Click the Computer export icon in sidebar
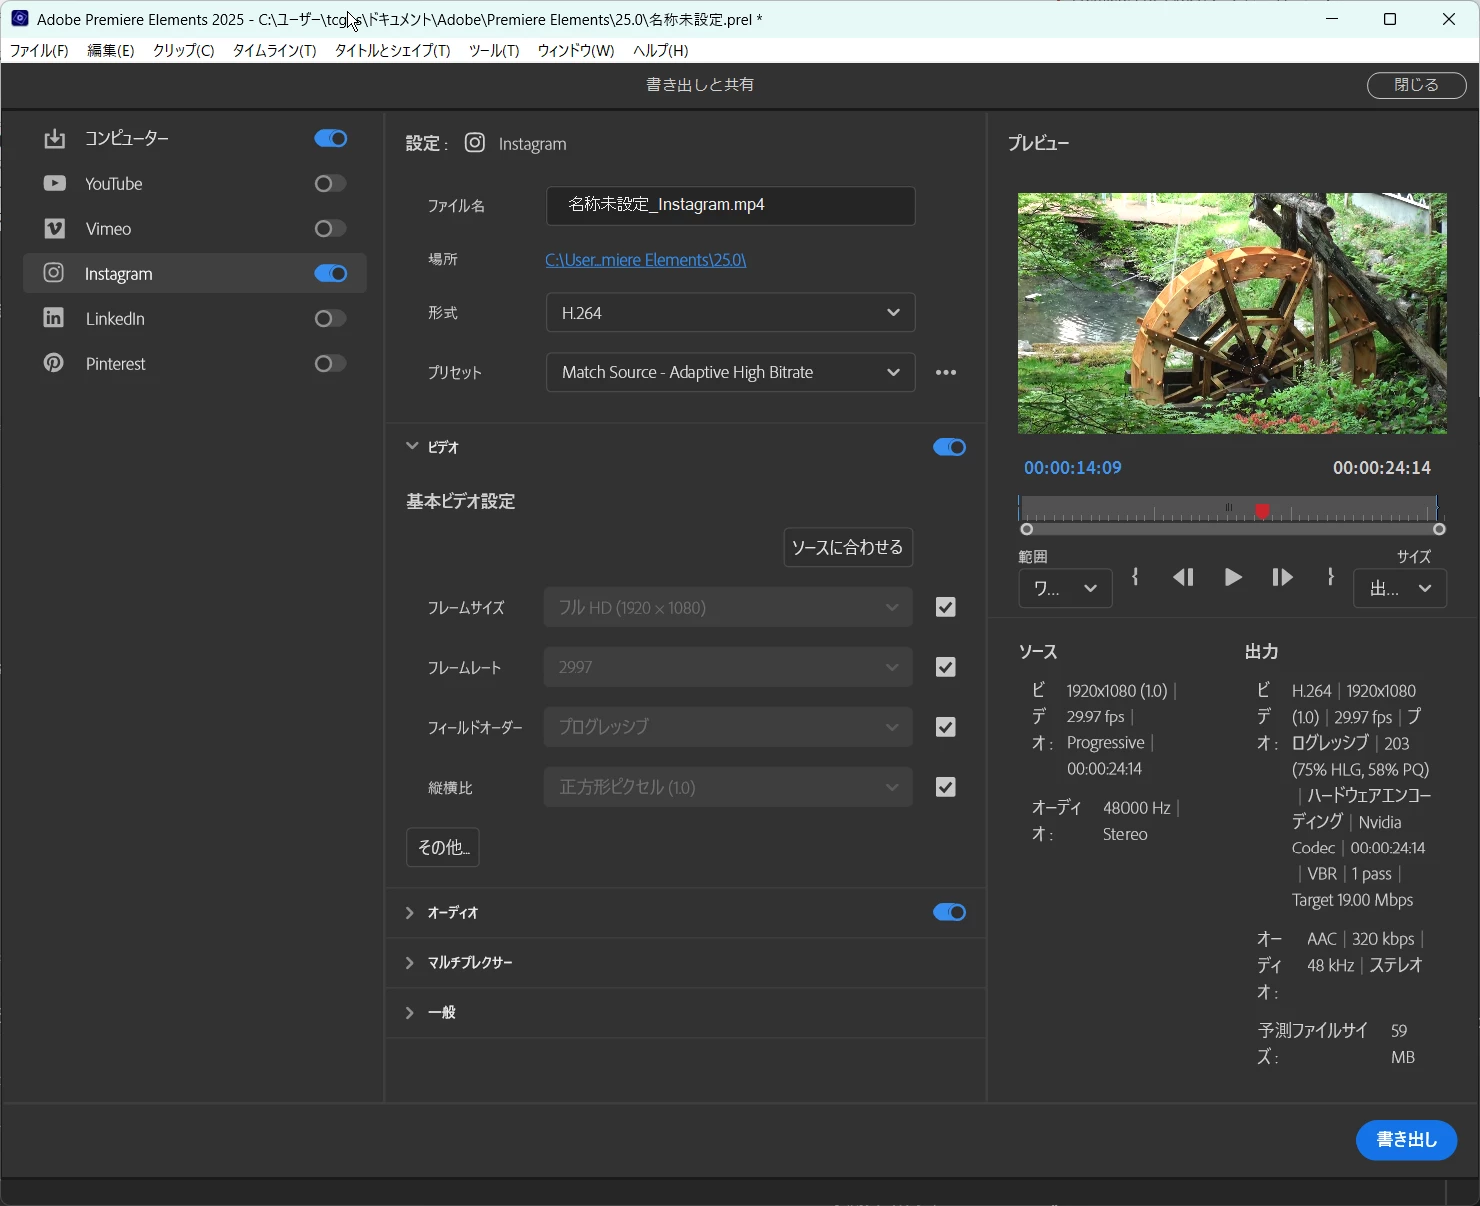The image size is (1480, 1206). point(54,139)
